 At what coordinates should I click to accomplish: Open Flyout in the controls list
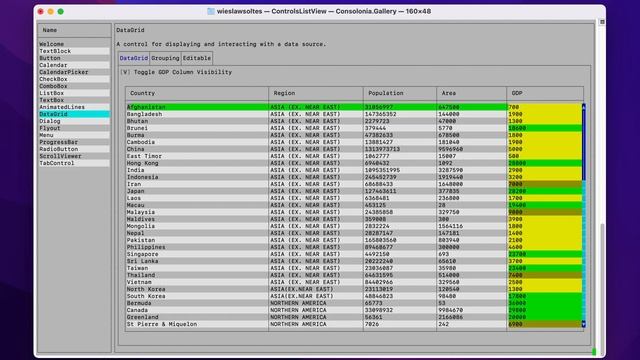pyautogui.click(x=74, y=128)
